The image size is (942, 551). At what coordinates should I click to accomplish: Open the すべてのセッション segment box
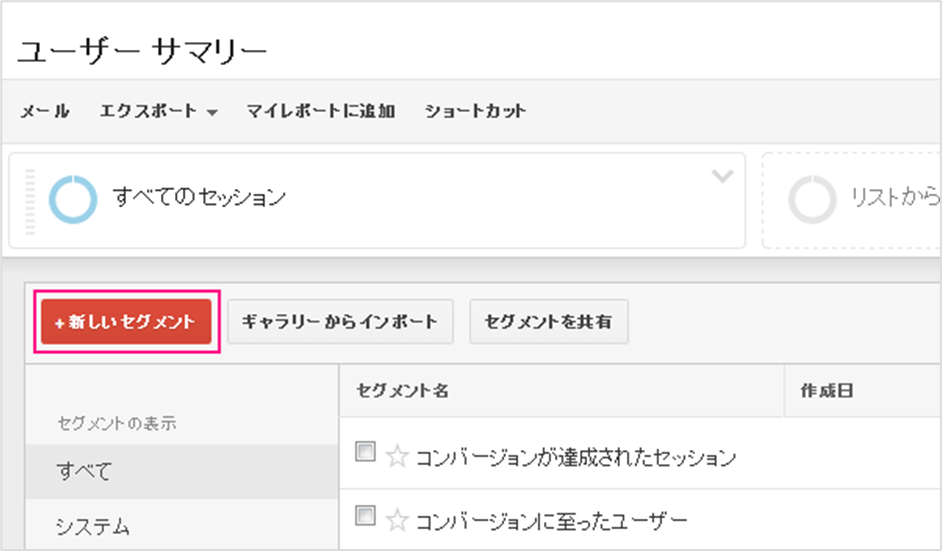(x=377, y=200)
